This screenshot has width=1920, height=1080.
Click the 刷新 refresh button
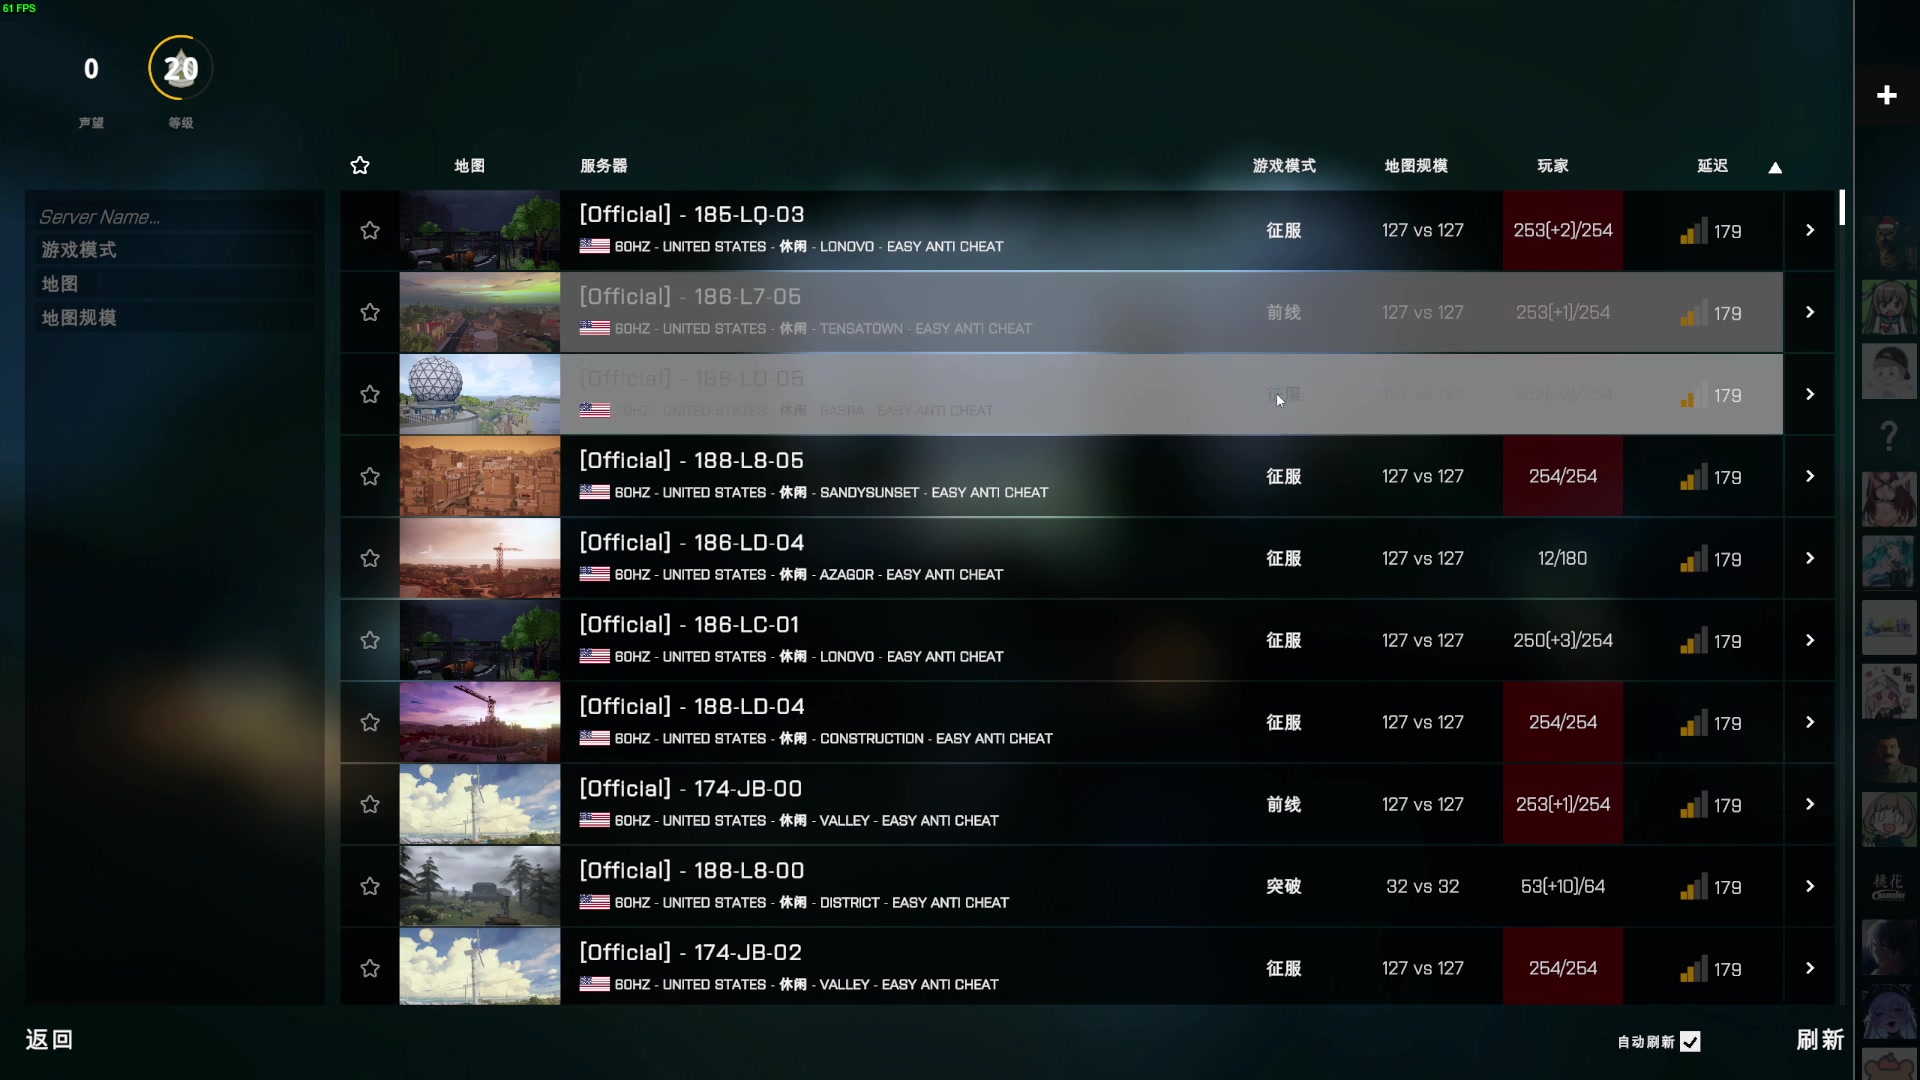coord(1820,1040)
